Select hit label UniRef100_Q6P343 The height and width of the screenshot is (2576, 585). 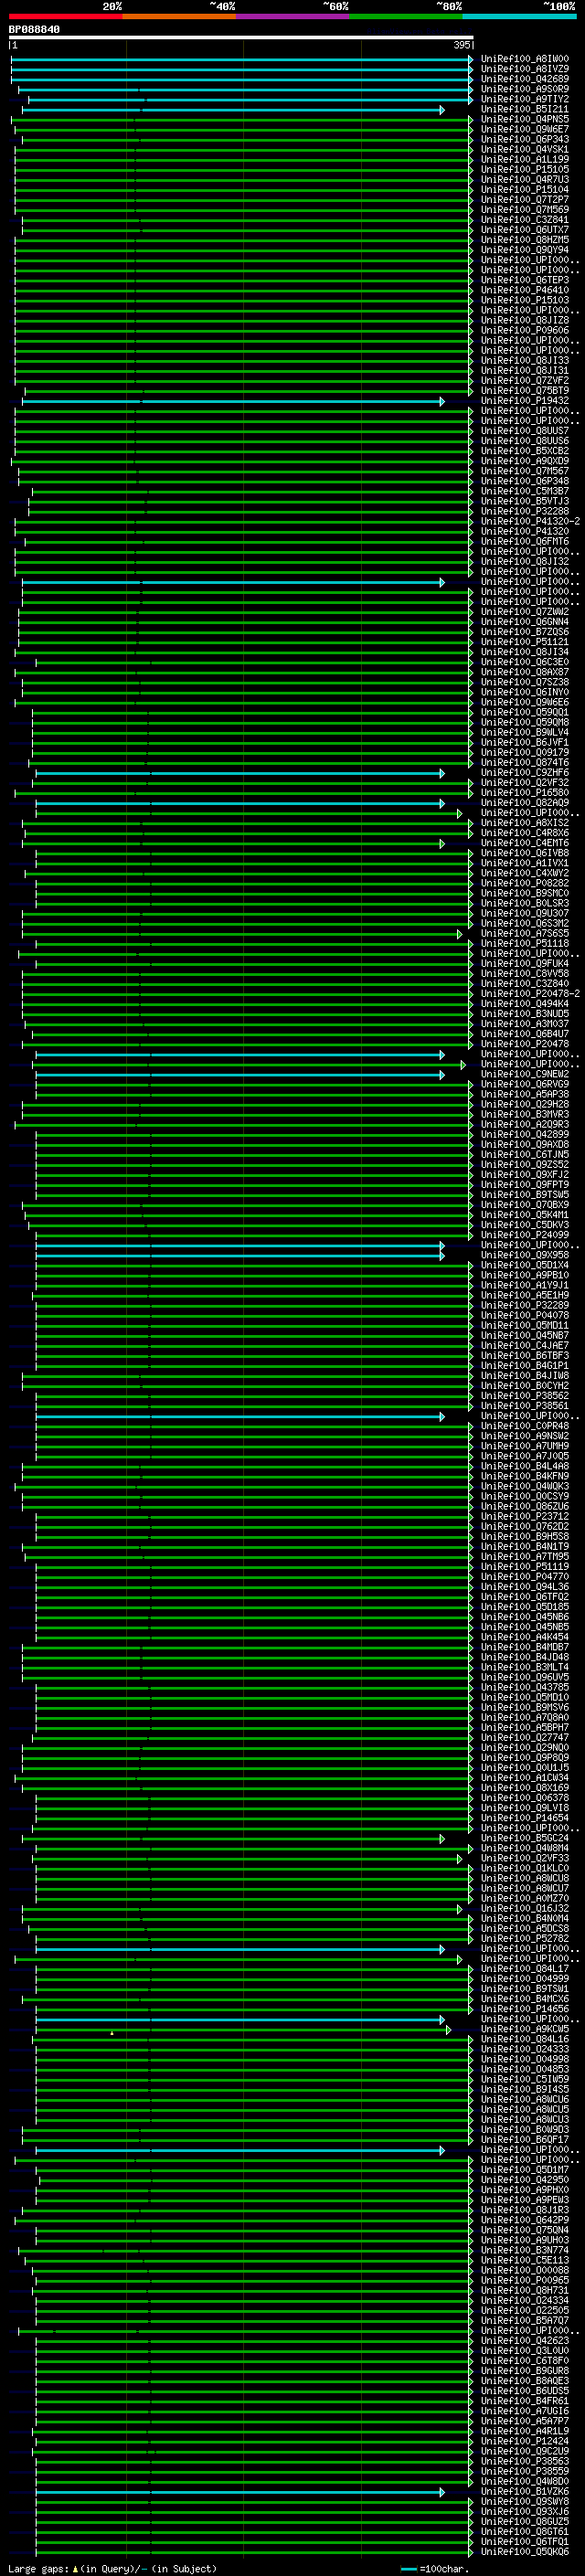(x=525, y=140)
